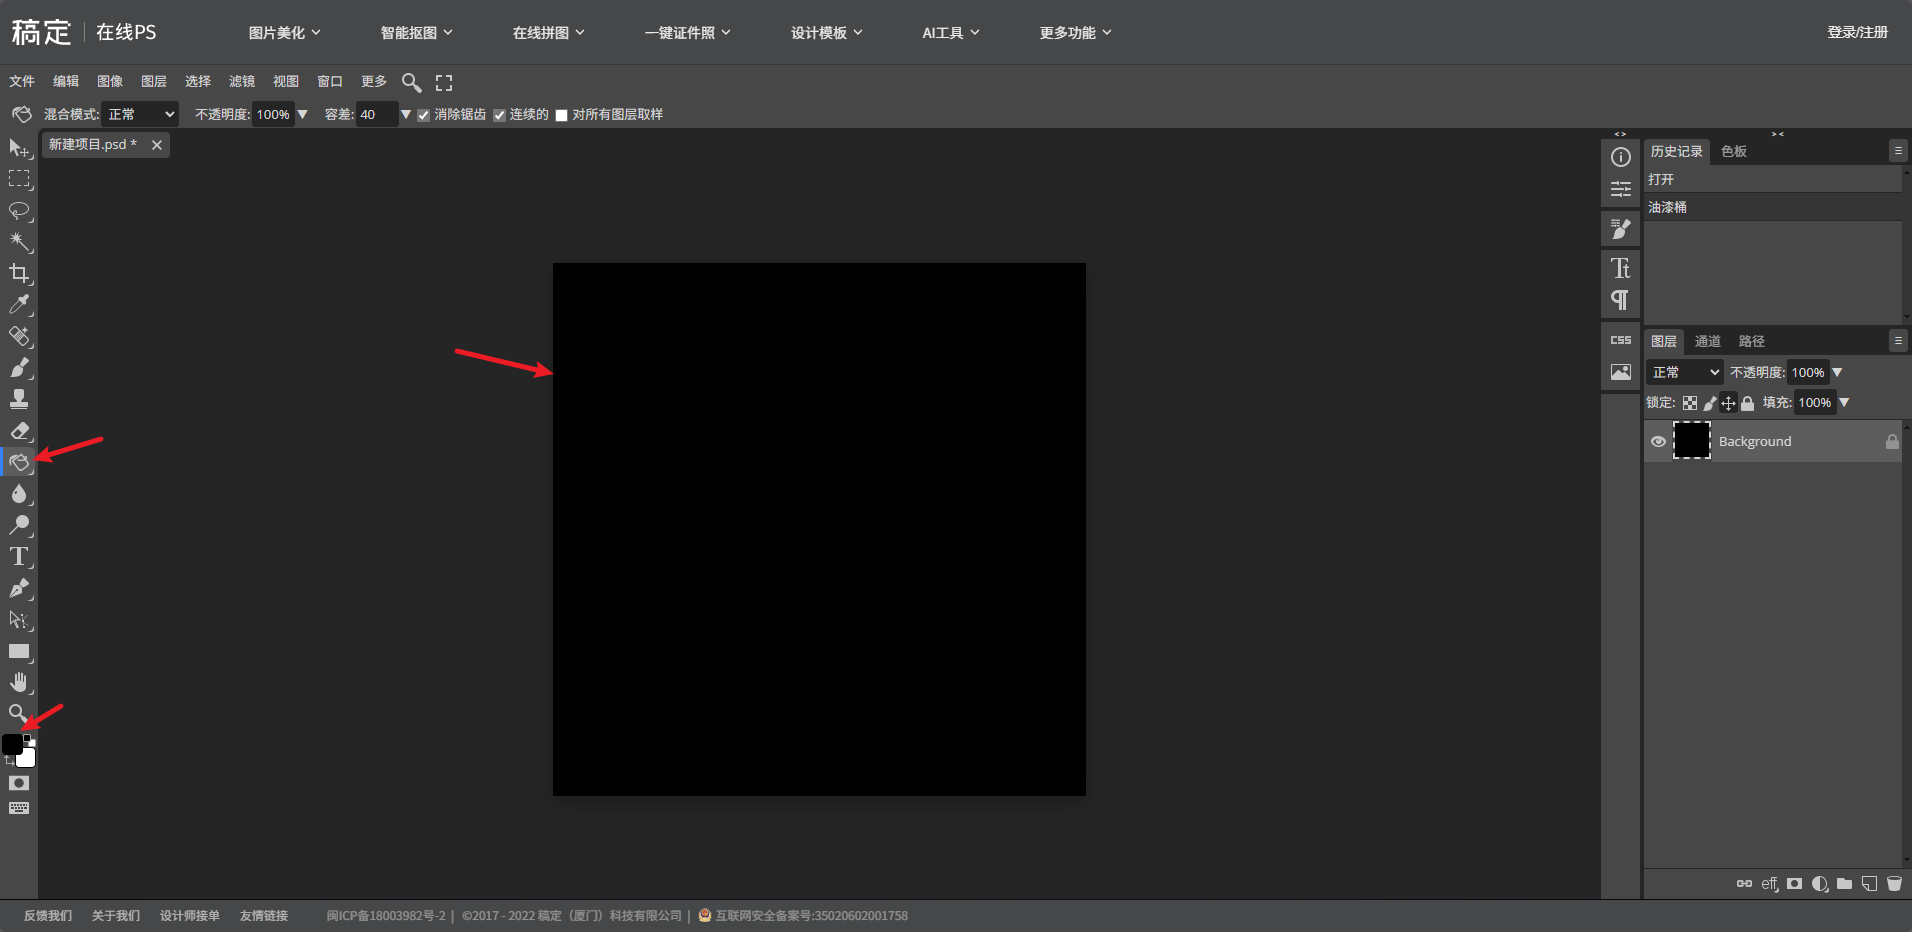Create new adjustment layer icon
Image resolution: width=1912 pixels, height=932 pixels.
pos(1820,884)
